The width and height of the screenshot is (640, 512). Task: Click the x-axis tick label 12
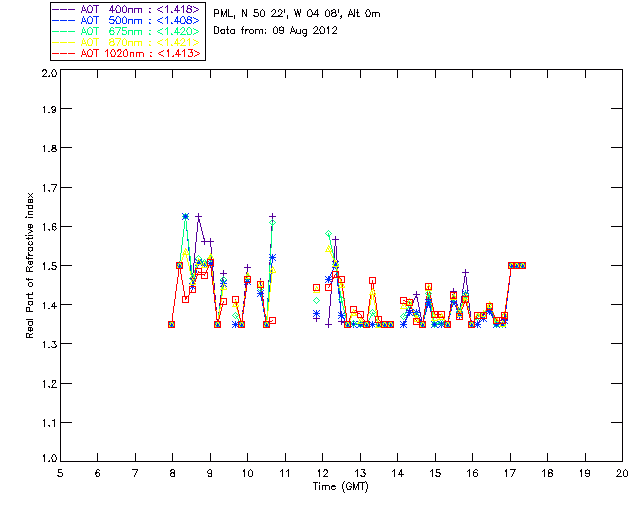pyautogui.click(x=322, y=473)
